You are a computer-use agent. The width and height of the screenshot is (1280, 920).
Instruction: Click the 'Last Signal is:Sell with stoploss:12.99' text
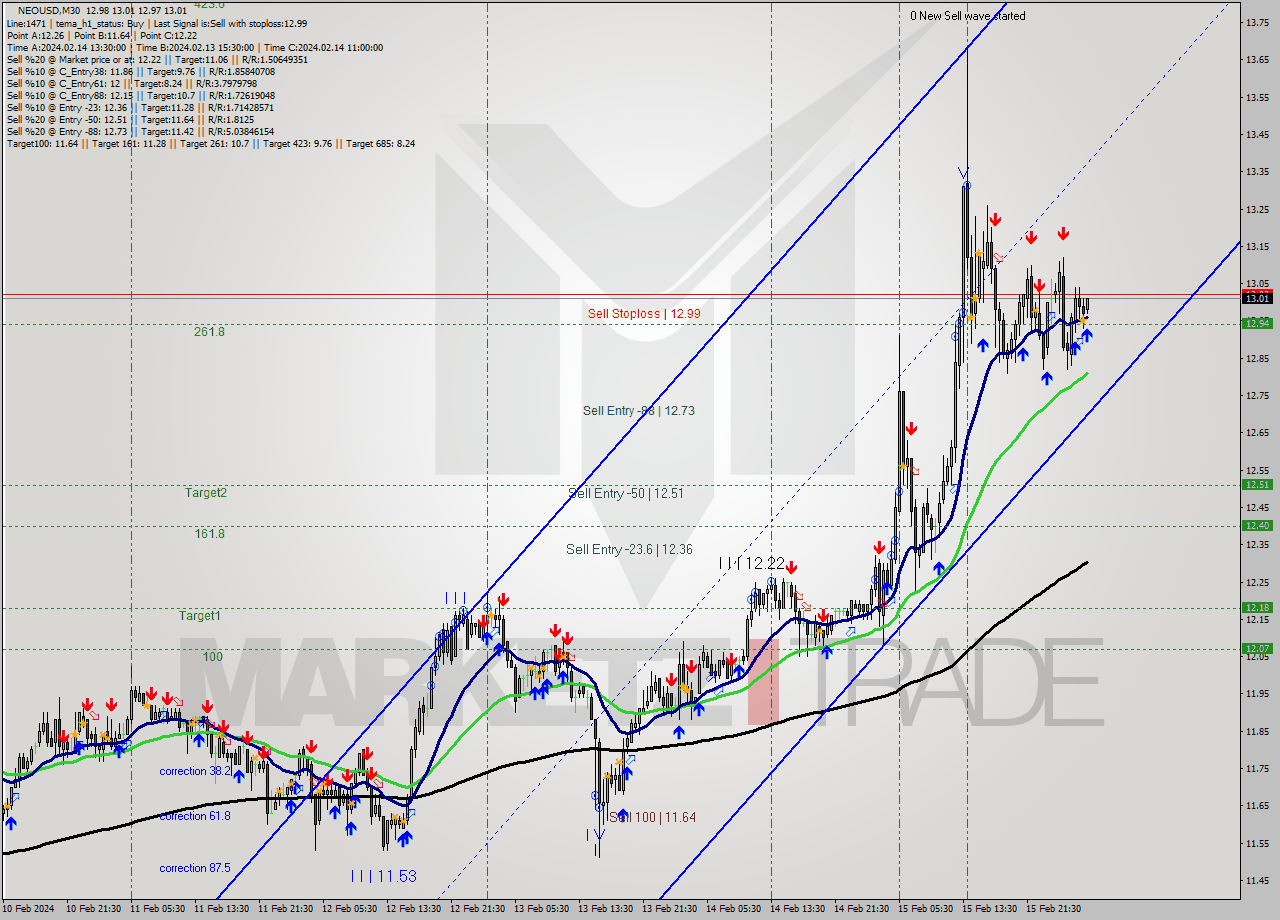[x=231, y=23]
